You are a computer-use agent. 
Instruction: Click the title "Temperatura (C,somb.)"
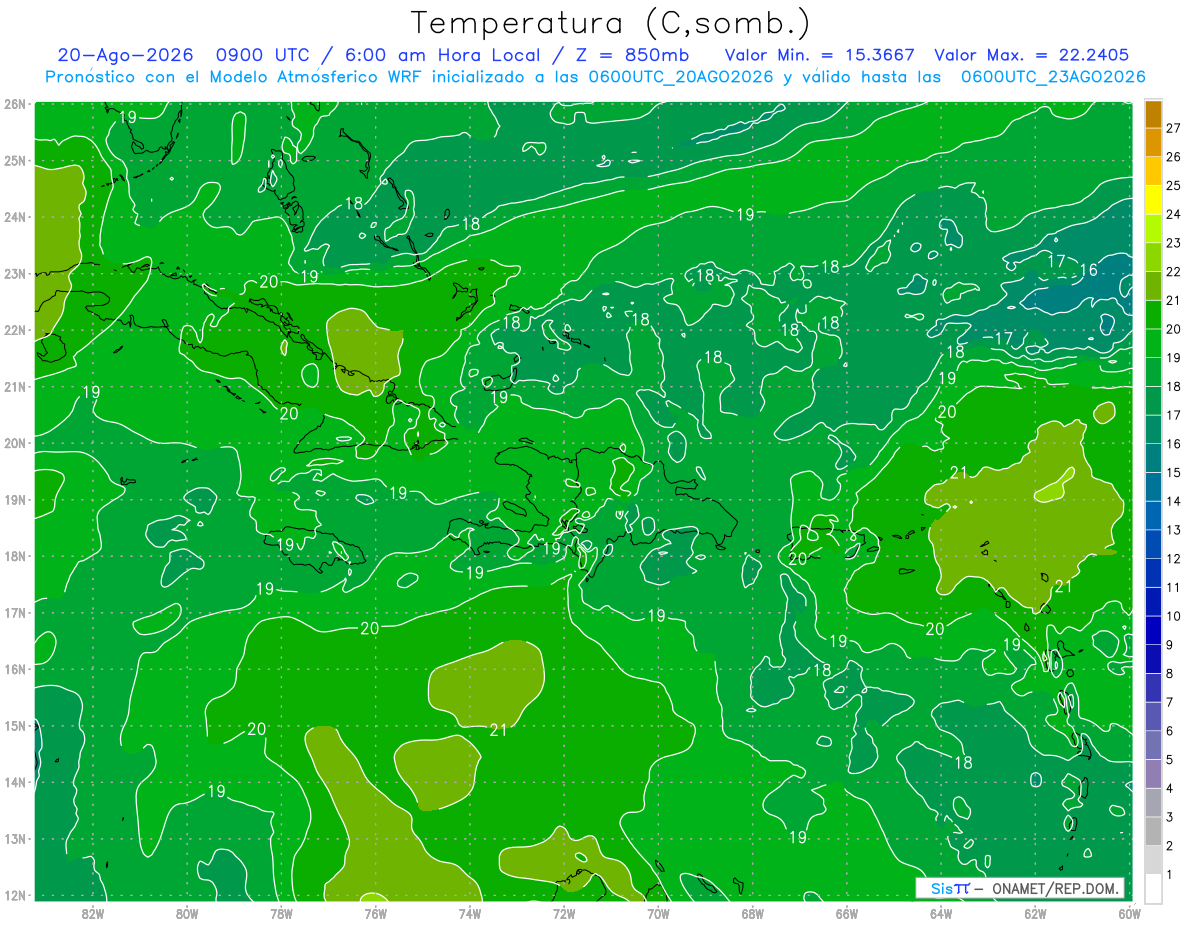610,23
